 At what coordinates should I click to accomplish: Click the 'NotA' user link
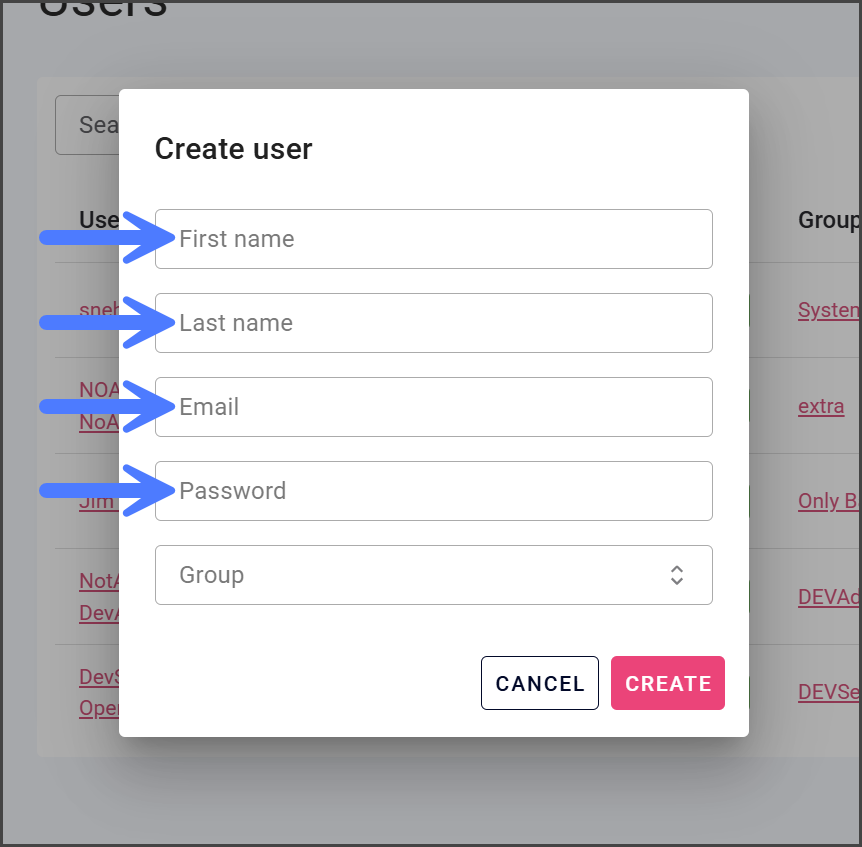[x=99, y=581]
